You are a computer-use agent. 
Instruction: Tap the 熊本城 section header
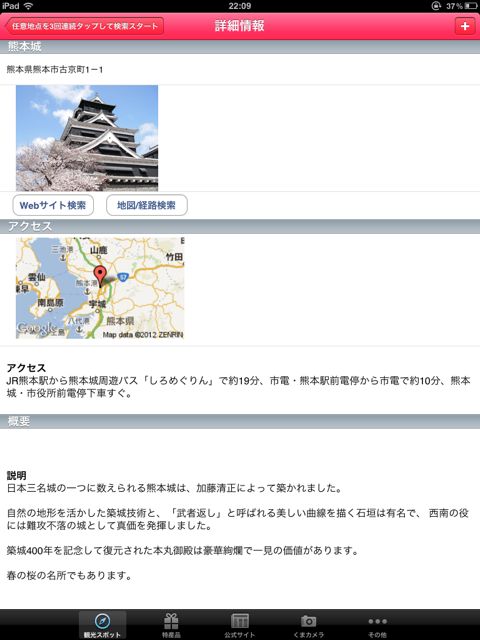pos(240,47)
